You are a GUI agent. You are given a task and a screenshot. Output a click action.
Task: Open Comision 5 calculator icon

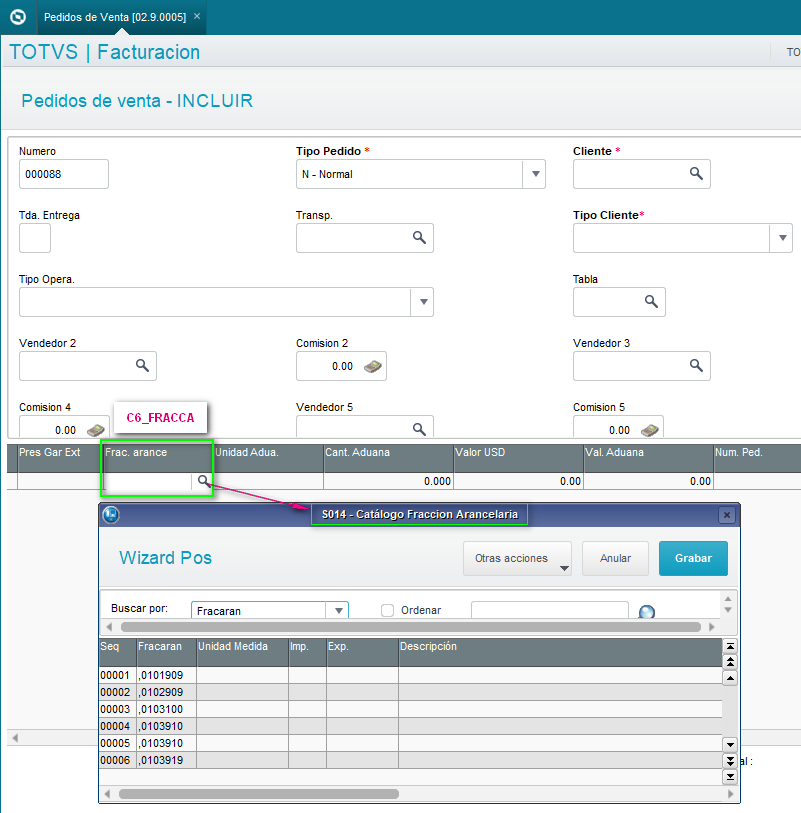(x=650, y=430)
